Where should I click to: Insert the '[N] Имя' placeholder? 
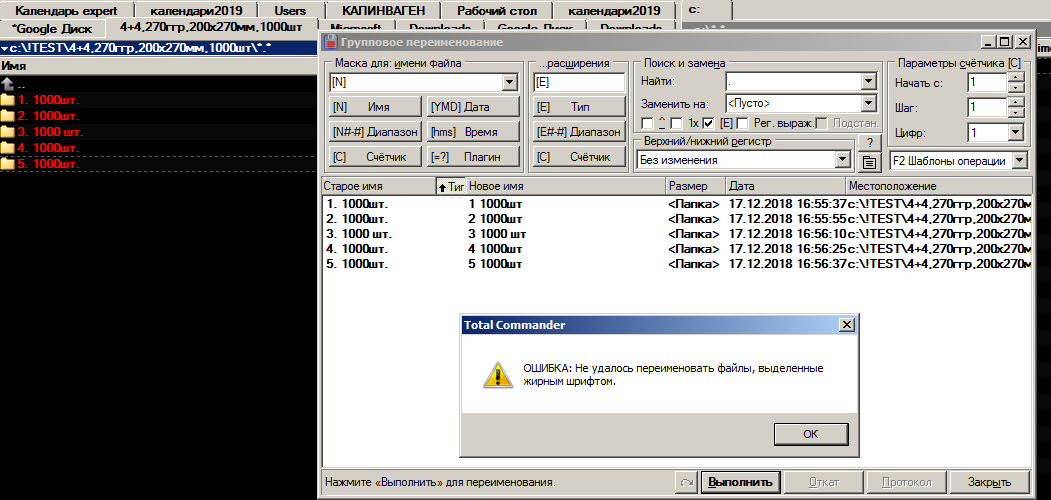coord(375,107)
